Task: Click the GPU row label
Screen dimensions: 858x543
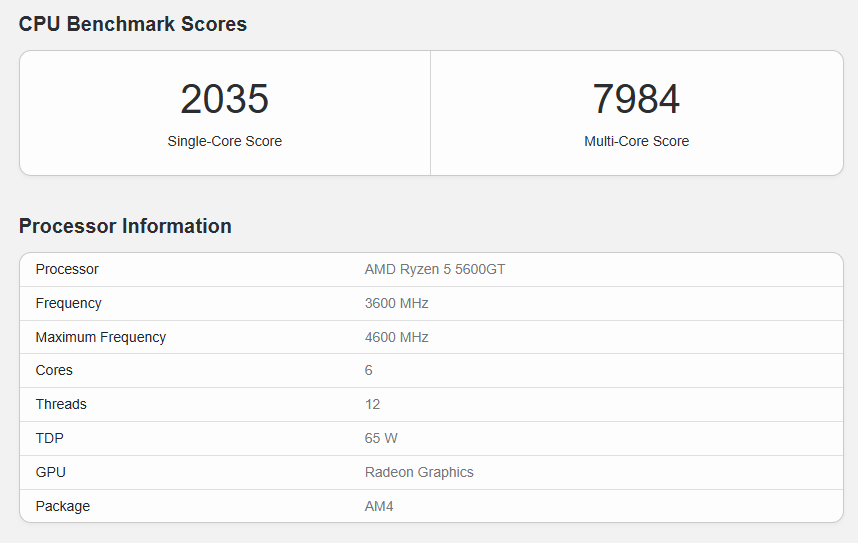Action: click(51, 472)
